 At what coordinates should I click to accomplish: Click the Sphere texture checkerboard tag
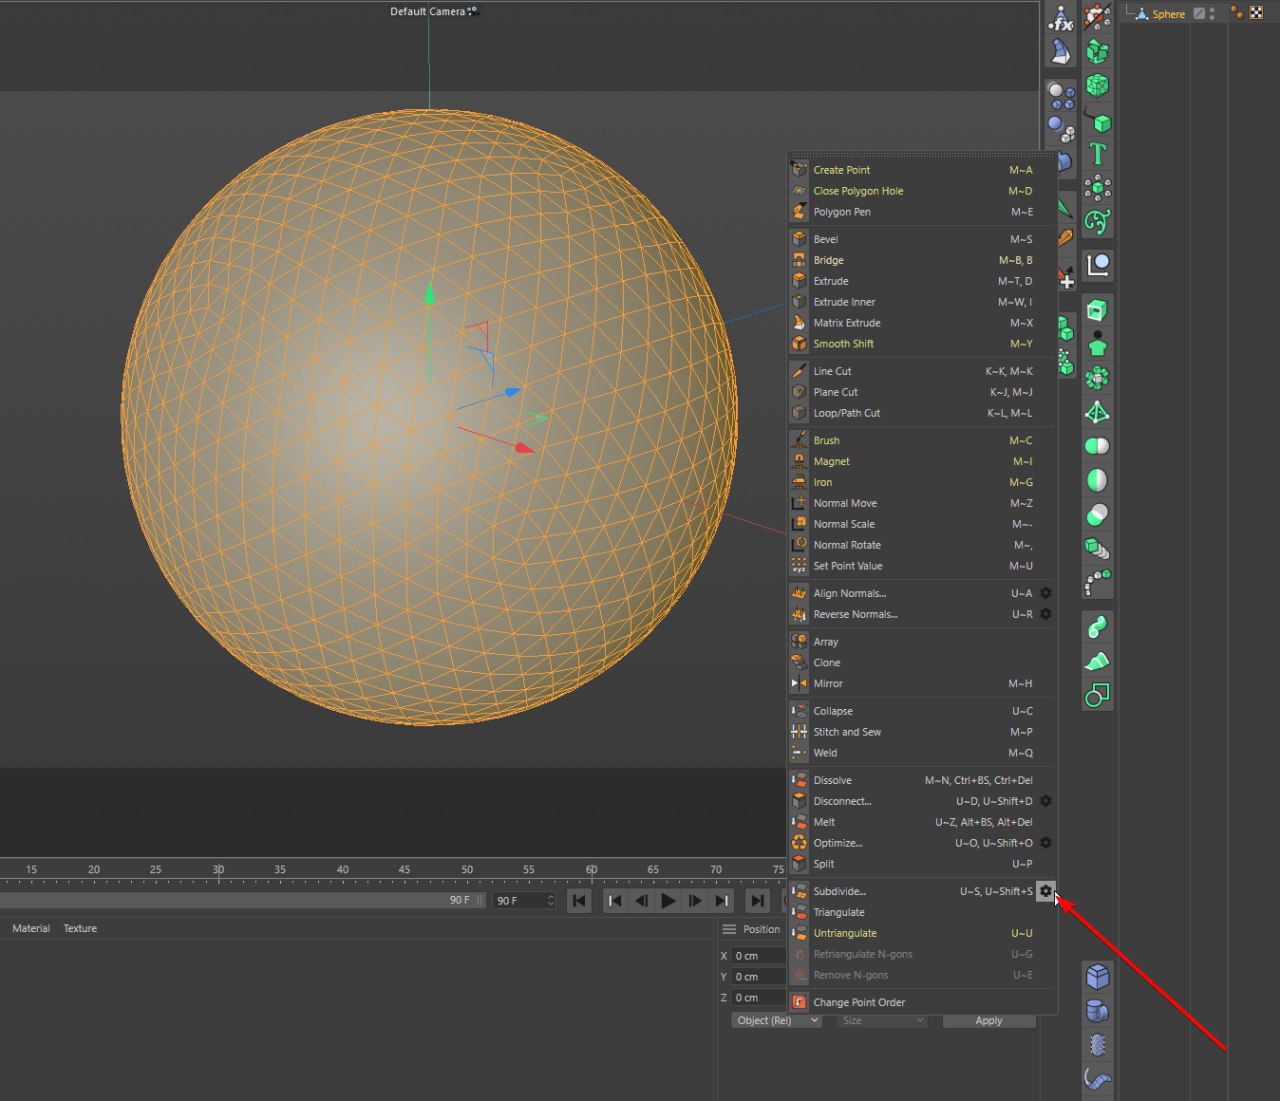click(x=1256, y=13)
